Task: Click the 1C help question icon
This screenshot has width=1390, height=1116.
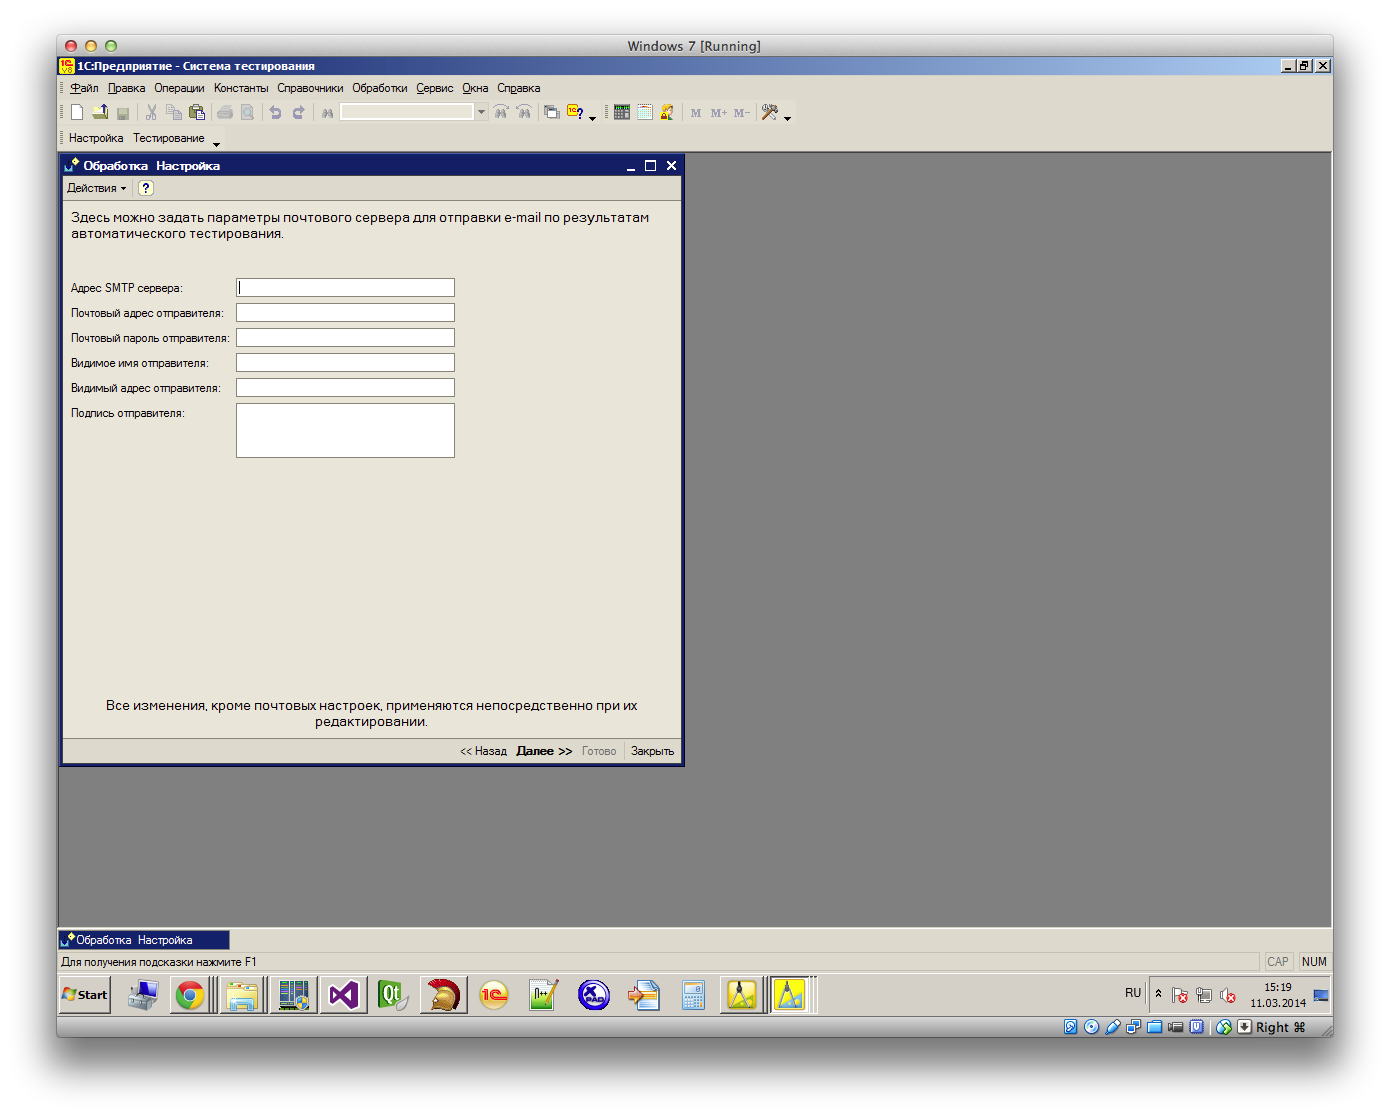Action: 575,112
